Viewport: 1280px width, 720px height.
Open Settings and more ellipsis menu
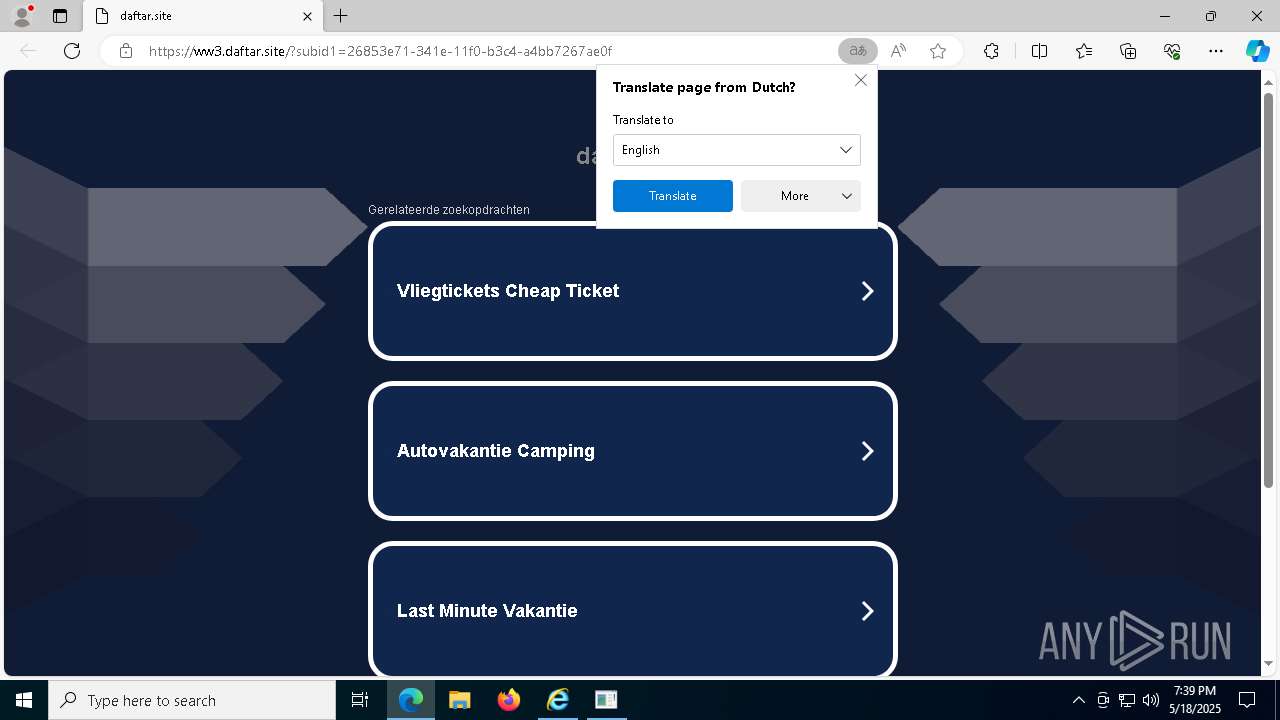coord(1216,51)
